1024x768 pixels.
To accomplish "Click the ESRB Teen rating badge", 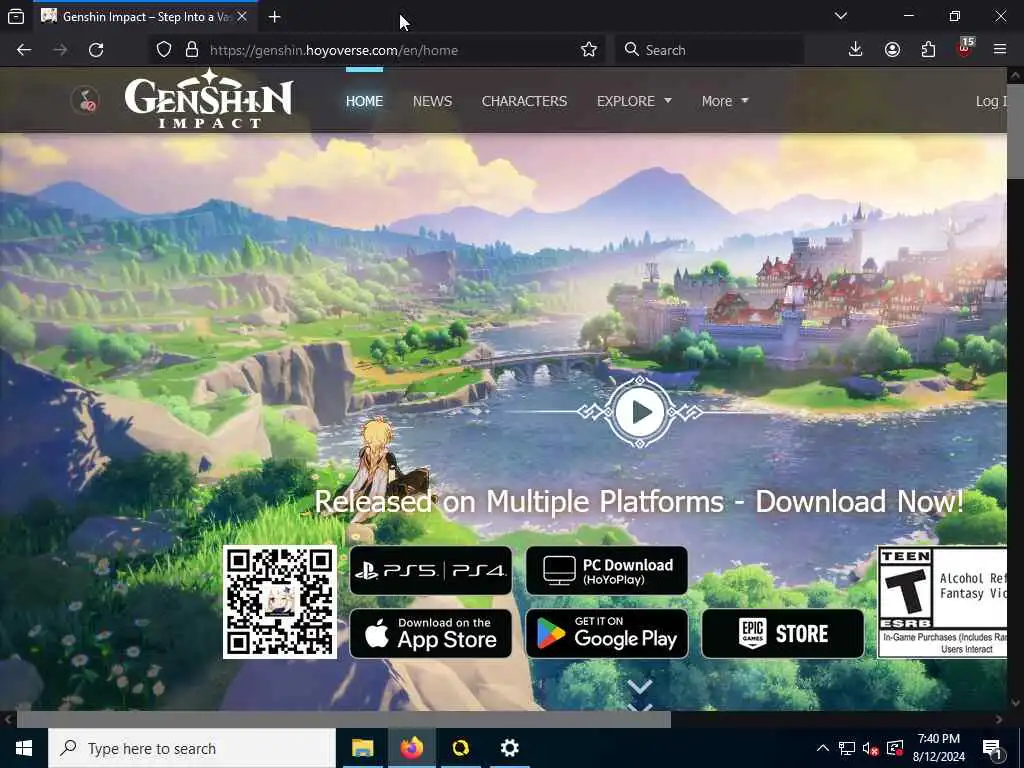I will pyautogui.click(x=942, y=601).
